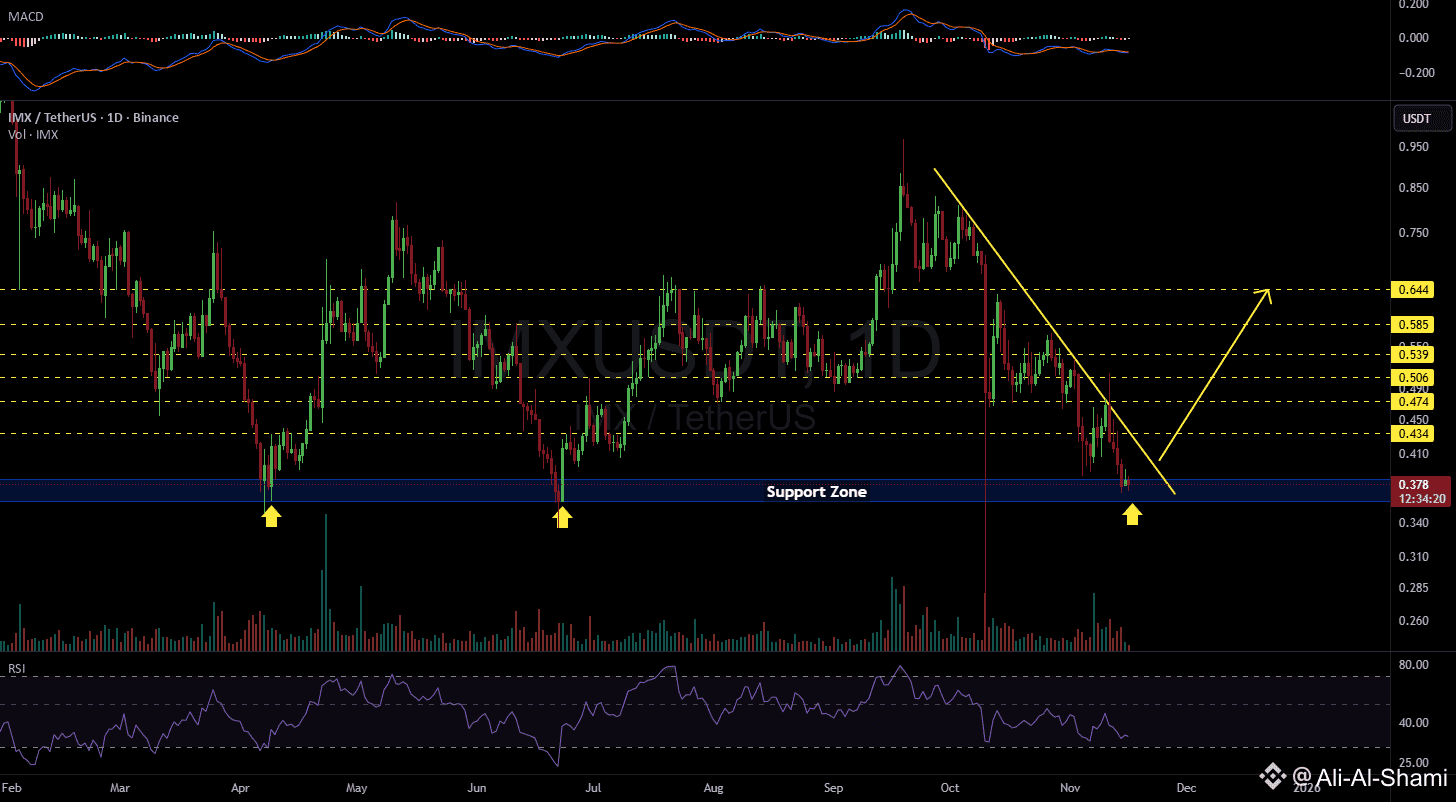Open the RSI indicator label
The width and height of the screenshot is (1456, 802).
click(x=15, y=667)
